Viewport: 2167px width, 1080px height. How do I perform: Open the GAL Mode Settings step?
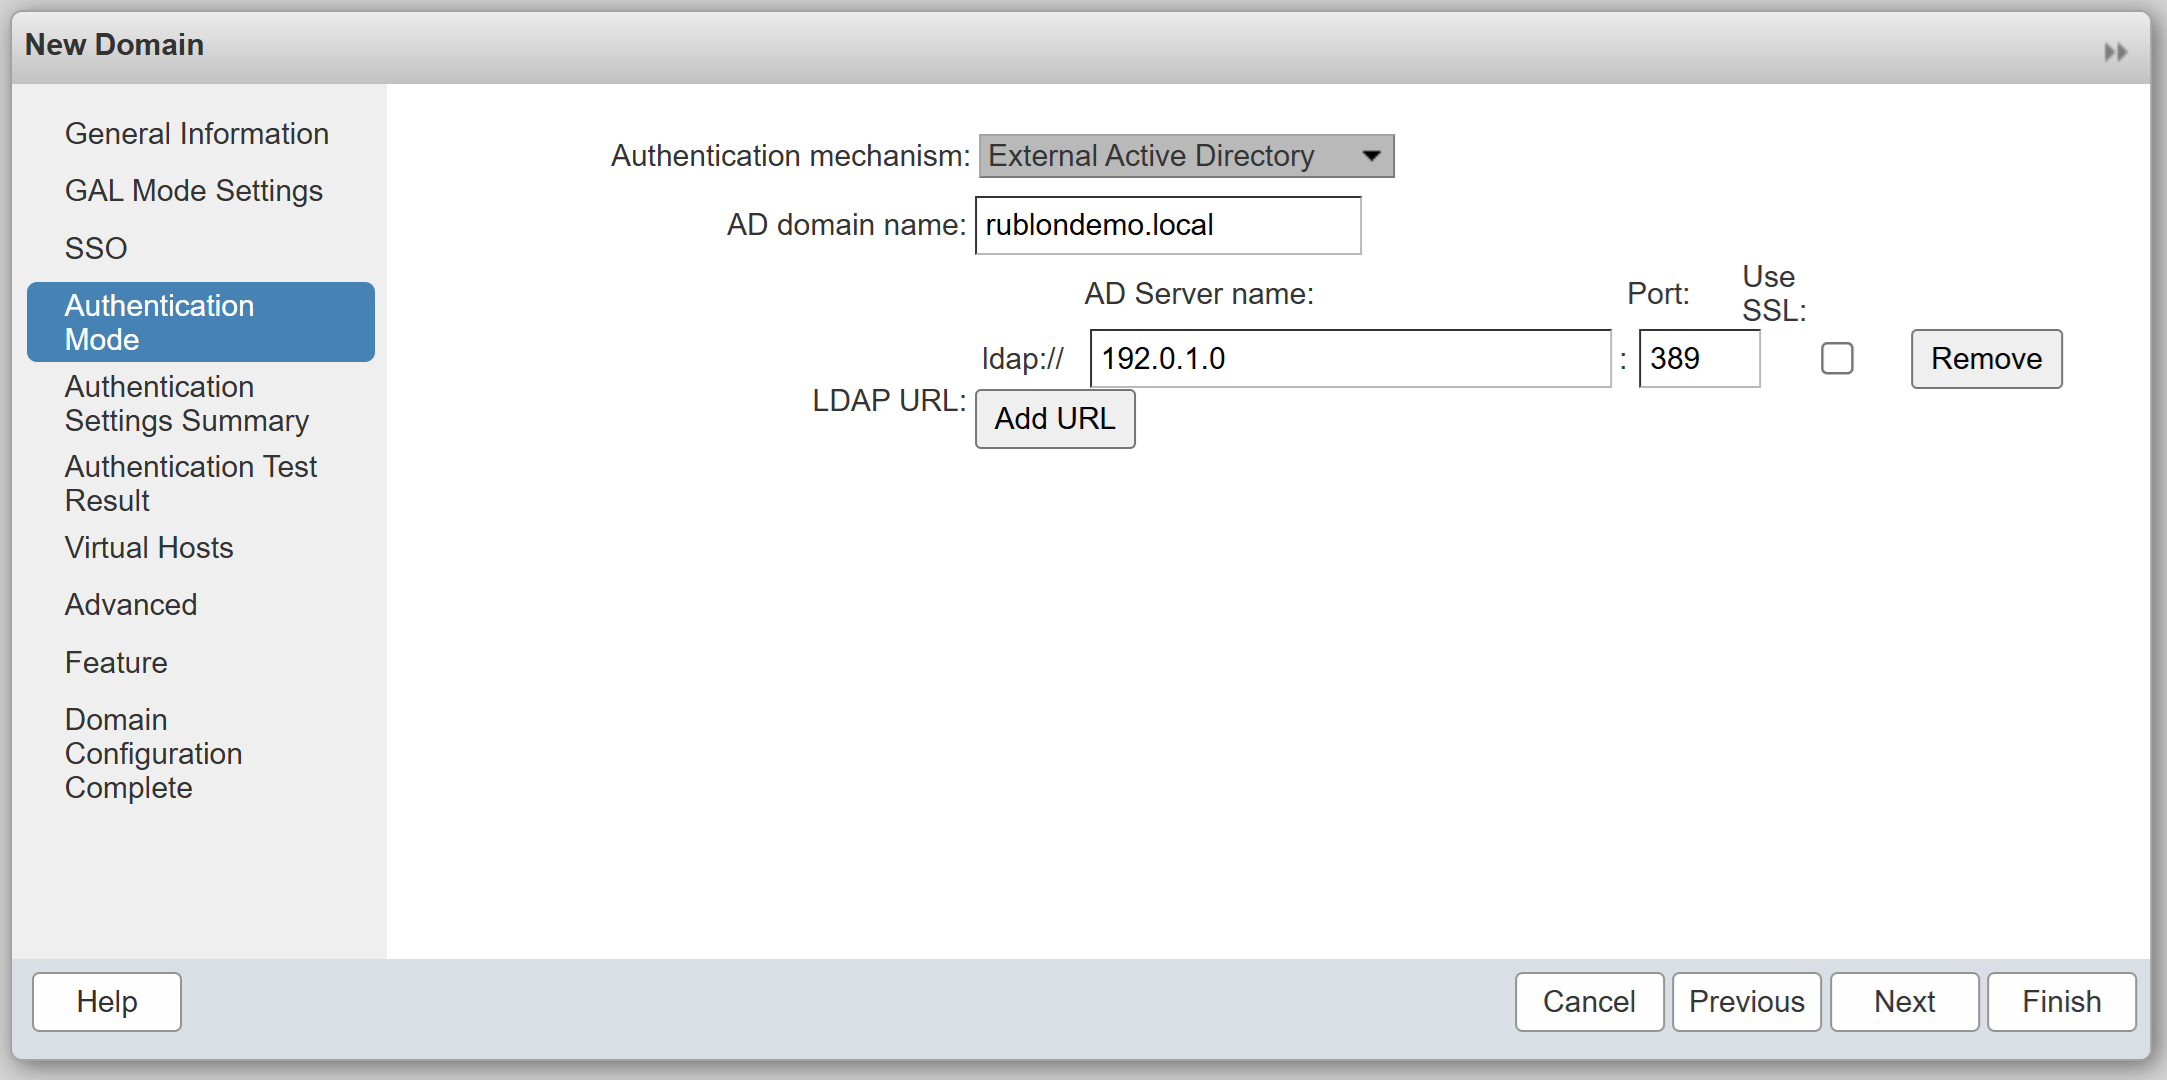tap(193, 191)
